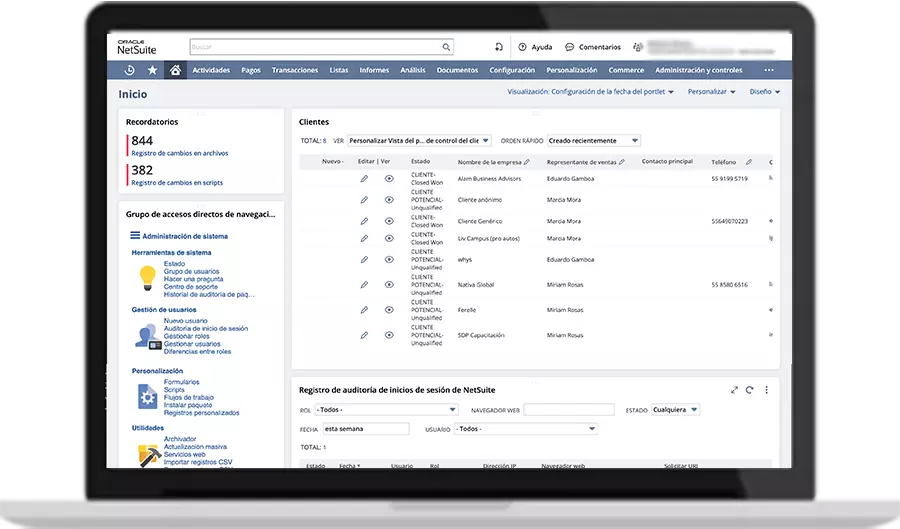Screen dimensions: 900x529
Task: Open the Transacciones menu
Action: tap(294, 70)
